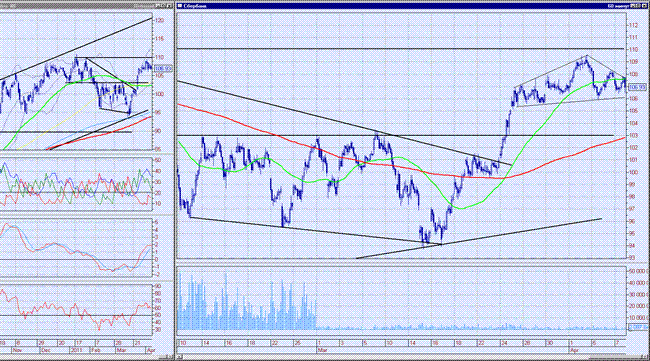The image size is (650, 361).
Task: Click the Mar label on main chart date axis
Action: [x=323, y=350]
